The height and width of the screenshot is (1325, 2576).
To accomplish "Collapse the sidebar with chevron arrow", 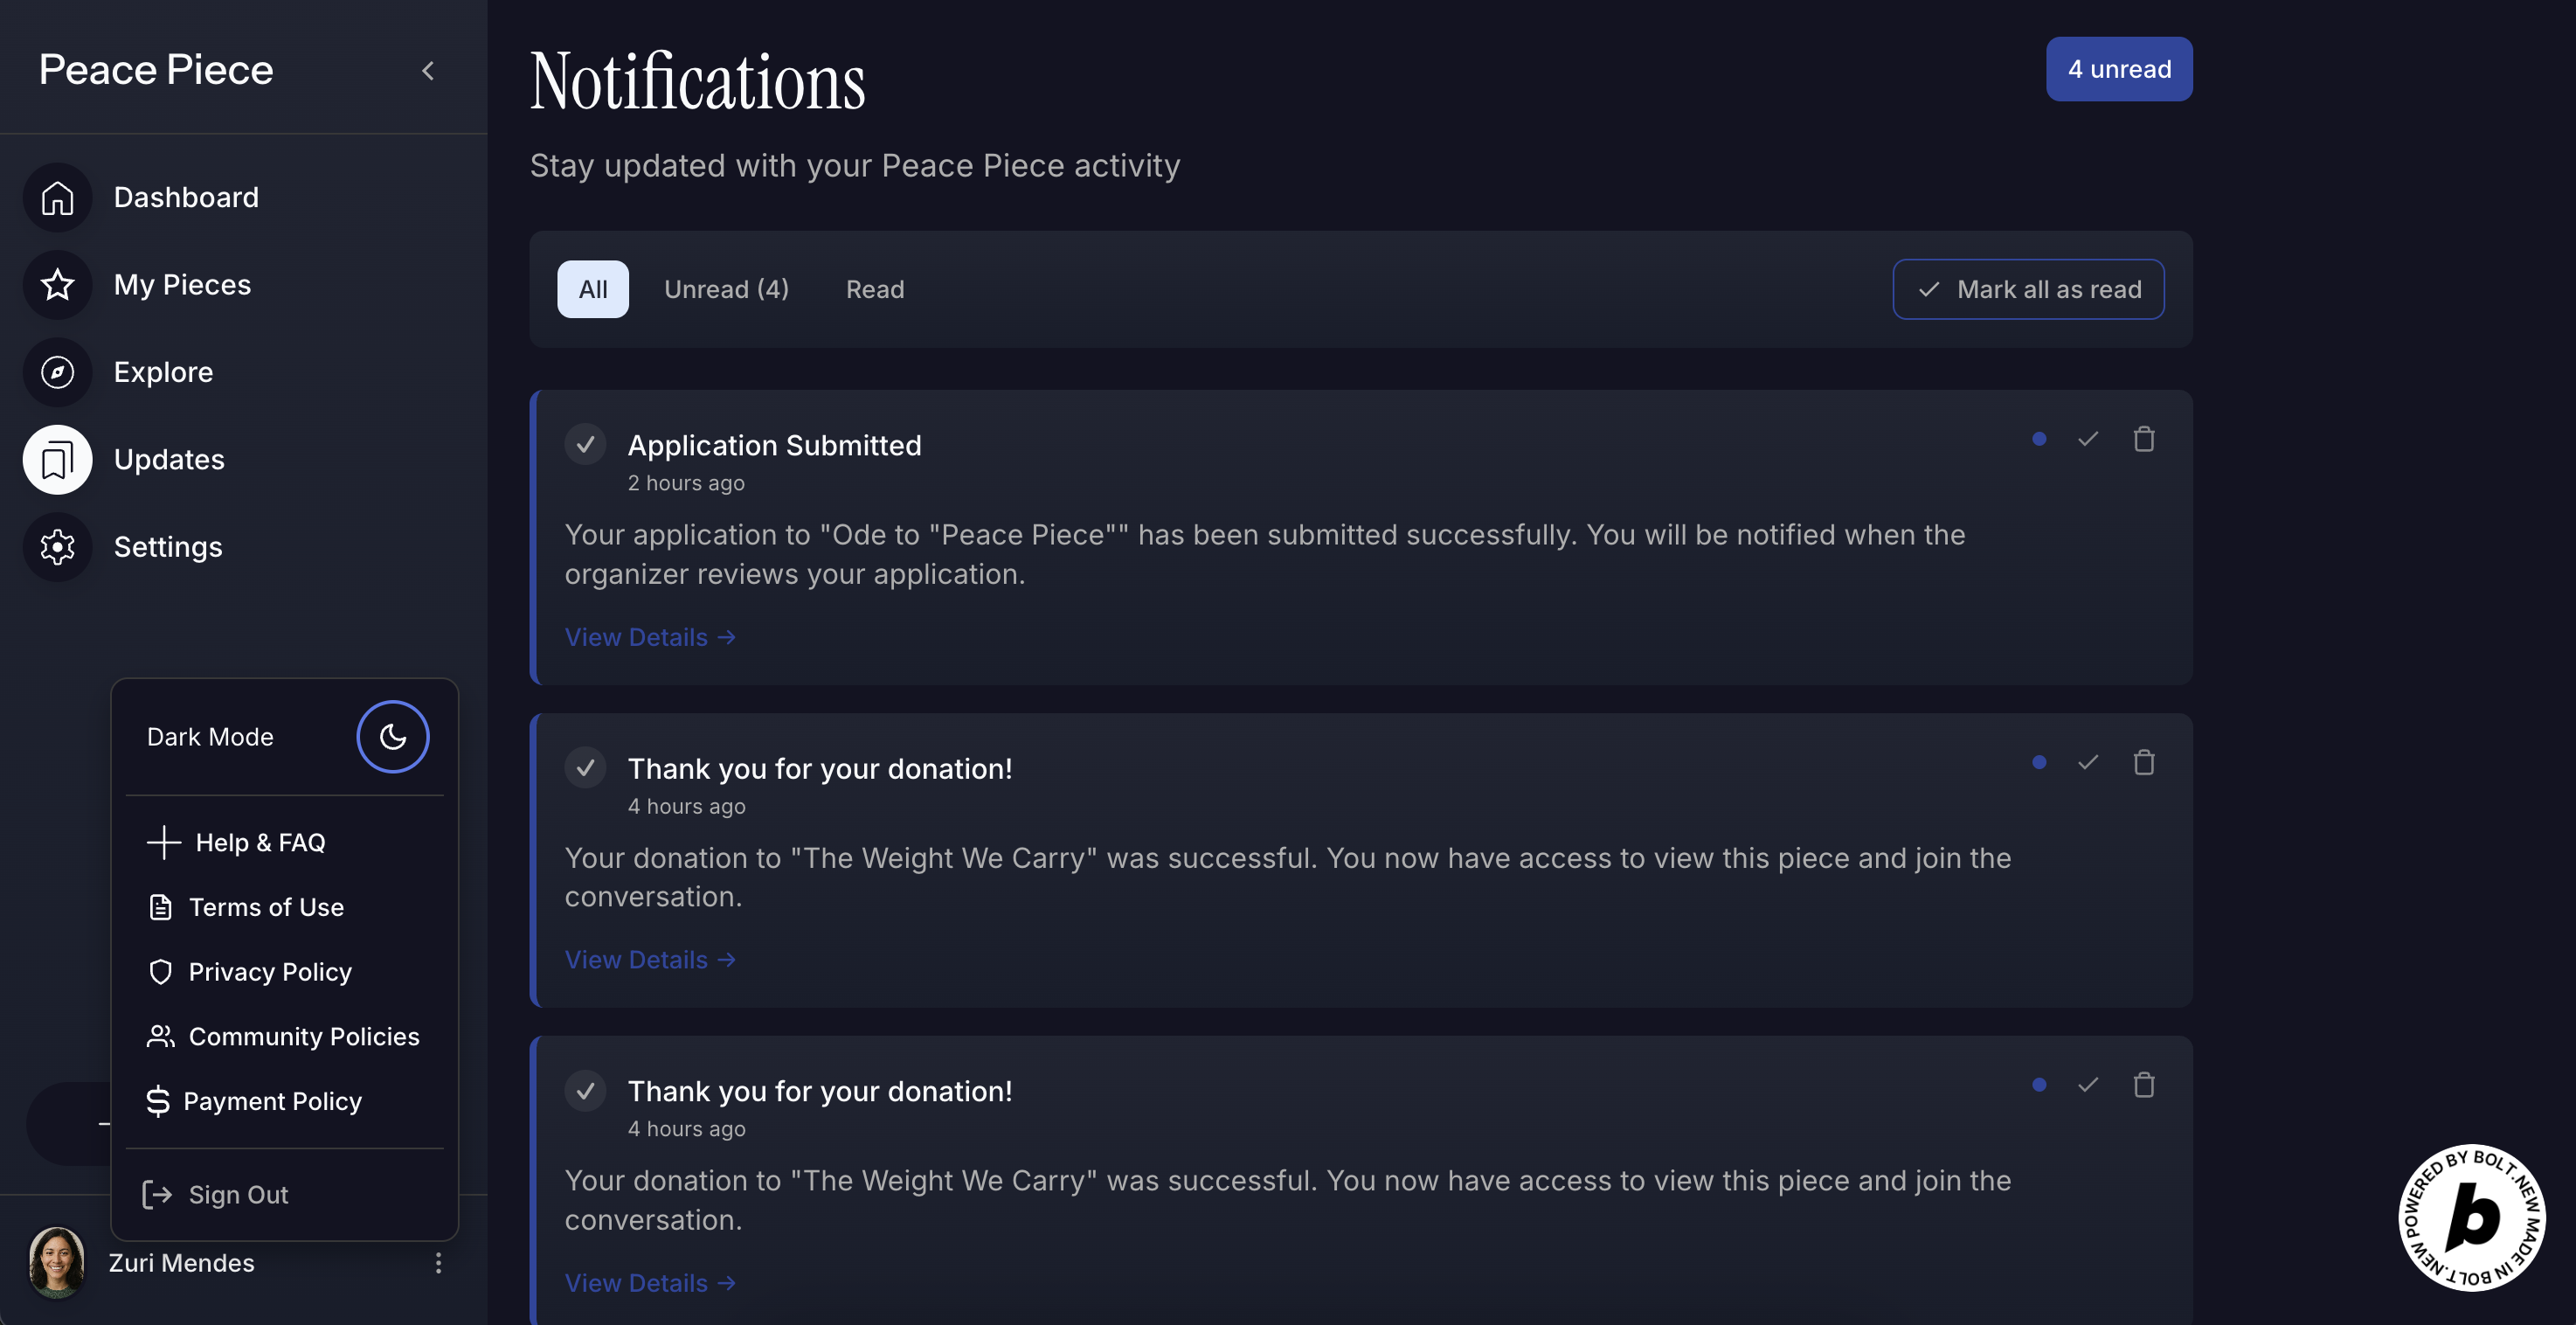I will (x=428, y=71).
